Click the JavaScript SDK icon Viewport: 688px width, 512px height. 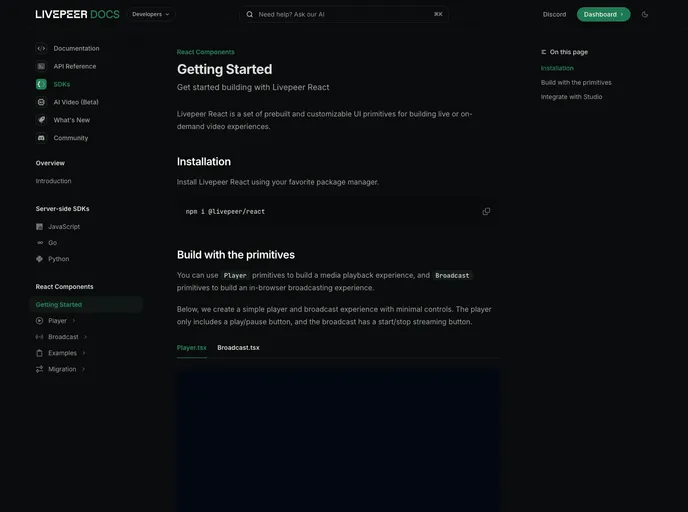(x=39, y=226)
